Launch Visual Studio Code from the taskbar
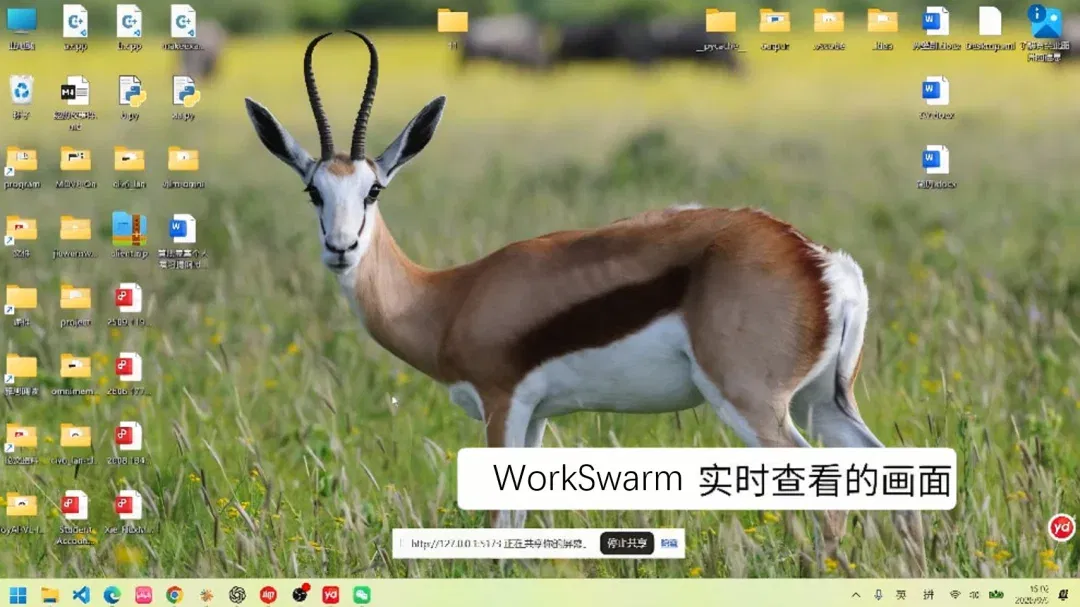1080x607 pixels. click(81, 595)
